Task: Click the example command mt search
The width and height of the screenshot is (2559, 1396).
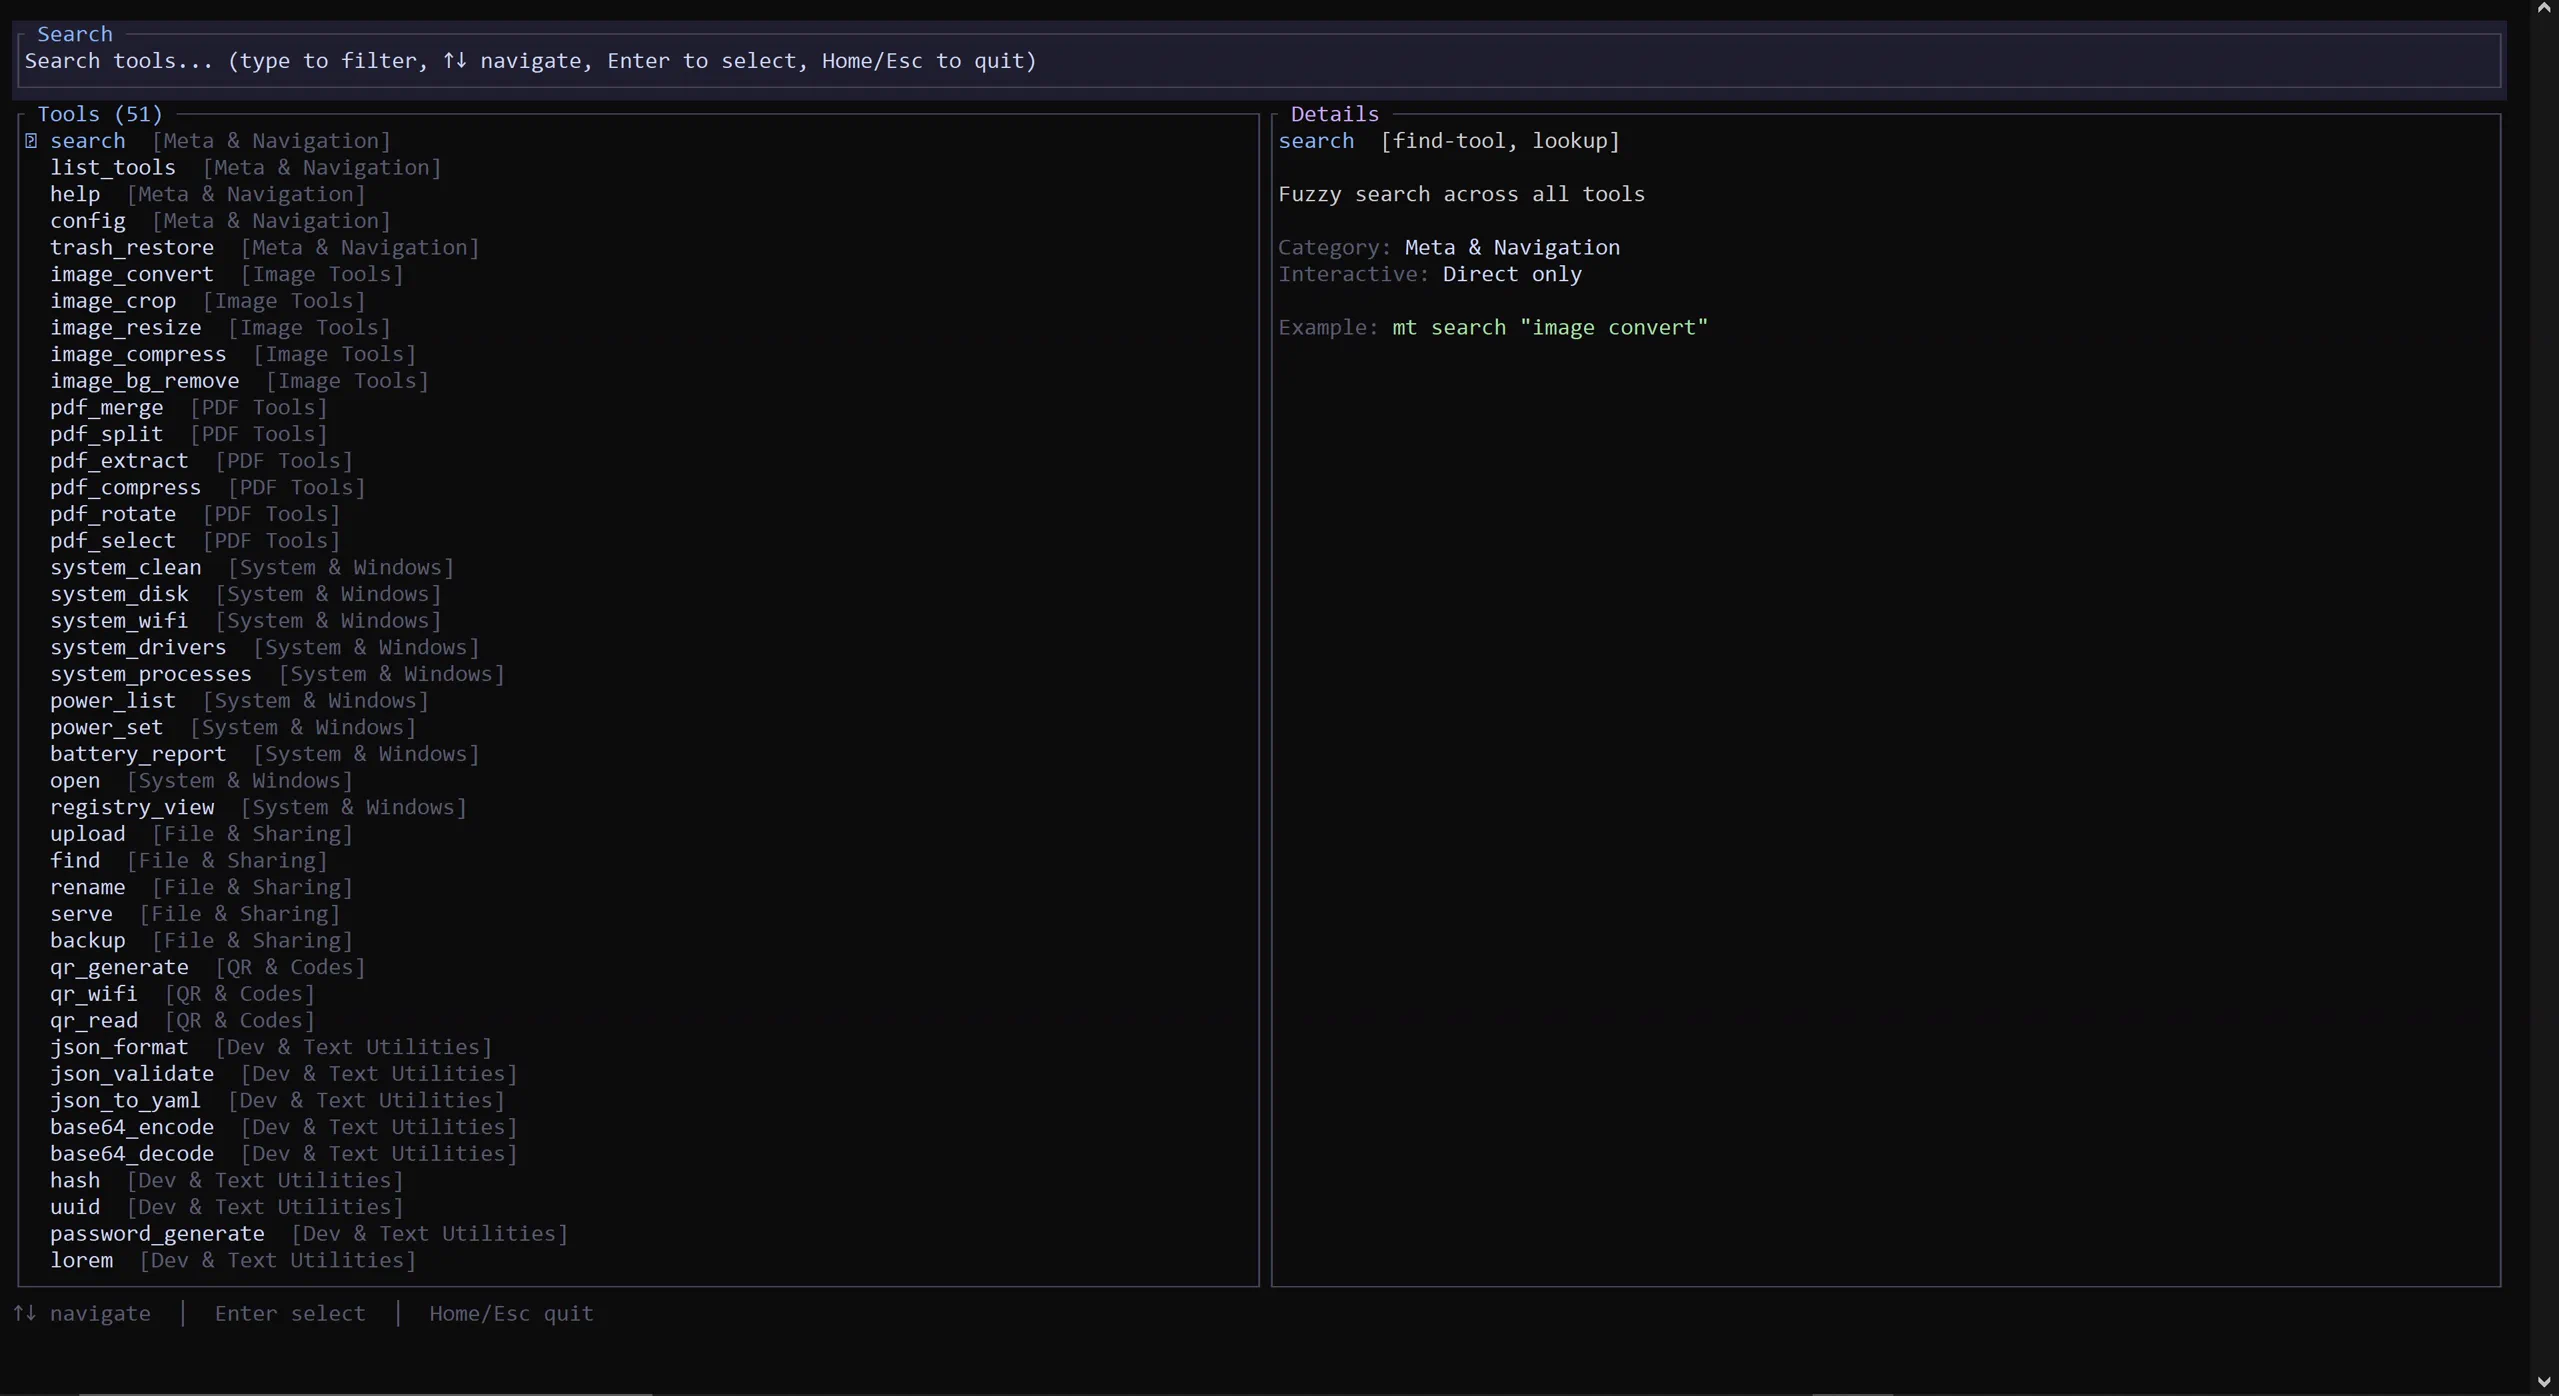Action: [1550, 328]
